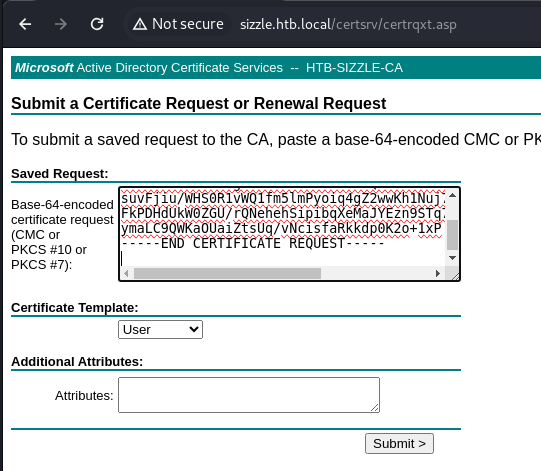Viewport: 541px width, 471px height.
Task: Submit the certificate request
Action: tap(399, 443)
